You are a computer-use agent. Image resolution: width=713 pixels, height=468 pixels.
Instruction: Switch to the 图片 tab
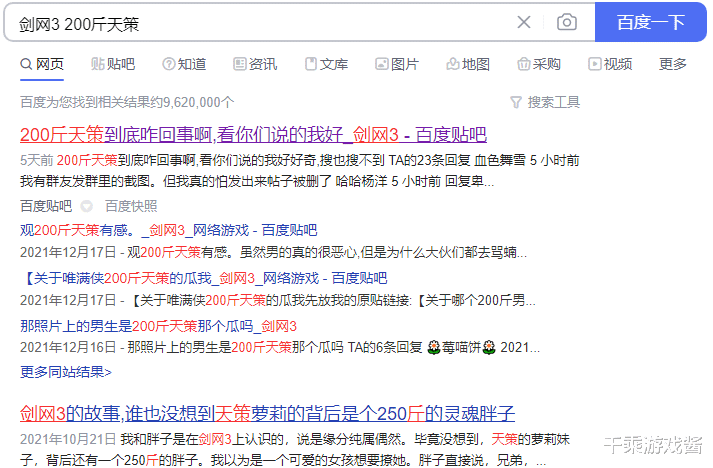397,64
